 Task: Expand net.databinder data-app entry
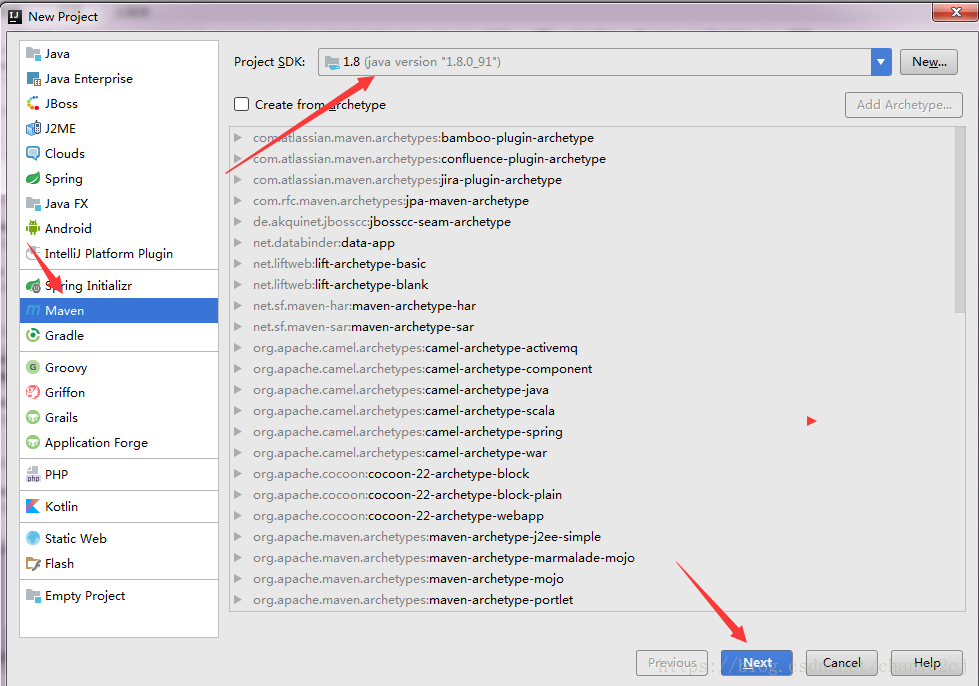click(x=238, y=243)
